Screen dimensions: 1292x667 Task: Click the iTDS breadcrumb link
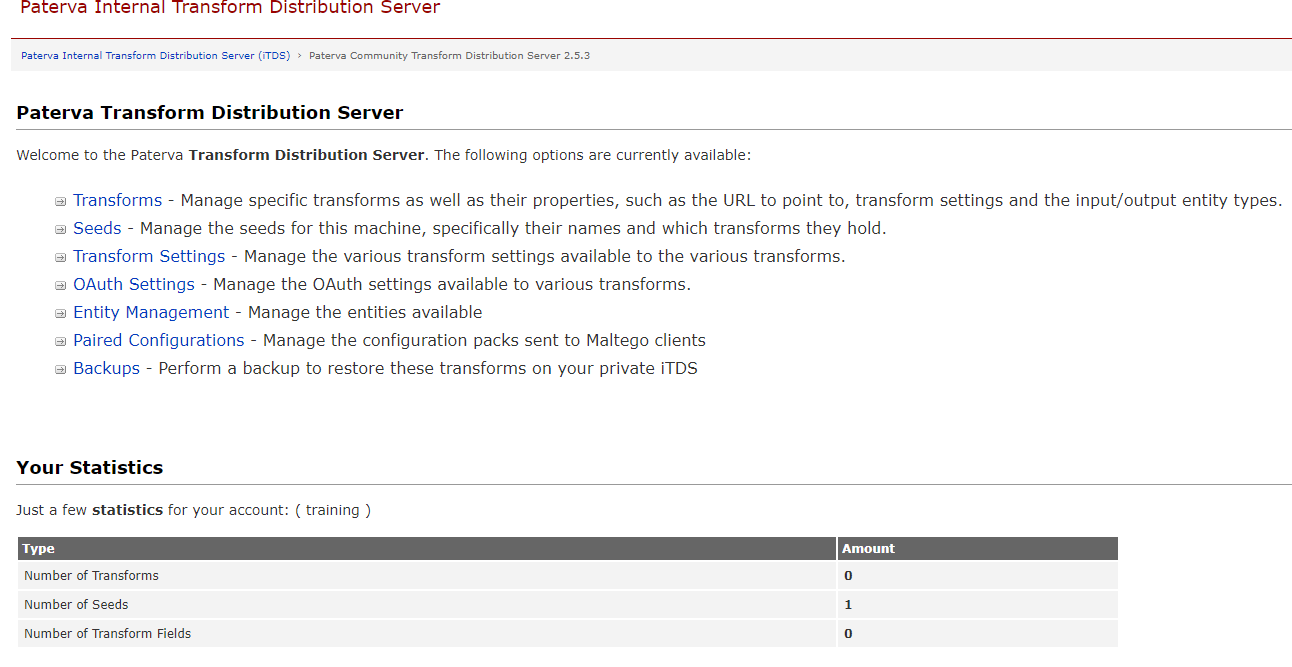(155, 56)
